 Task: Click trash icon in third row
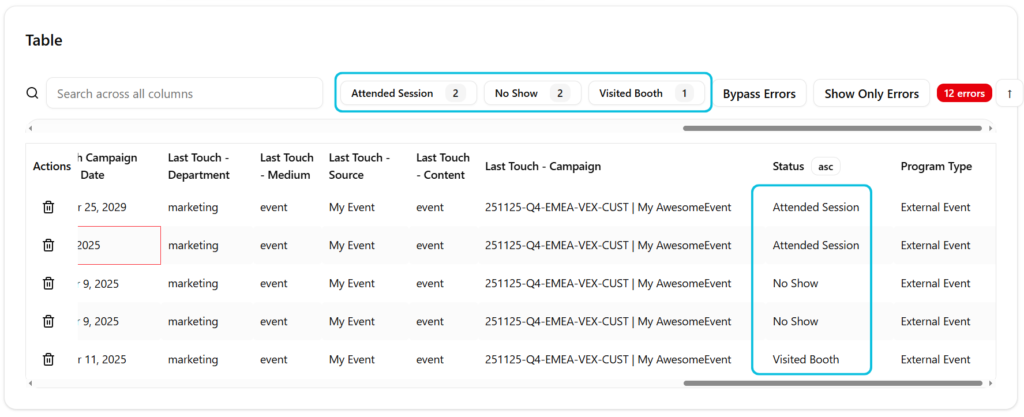coord(48,283)
